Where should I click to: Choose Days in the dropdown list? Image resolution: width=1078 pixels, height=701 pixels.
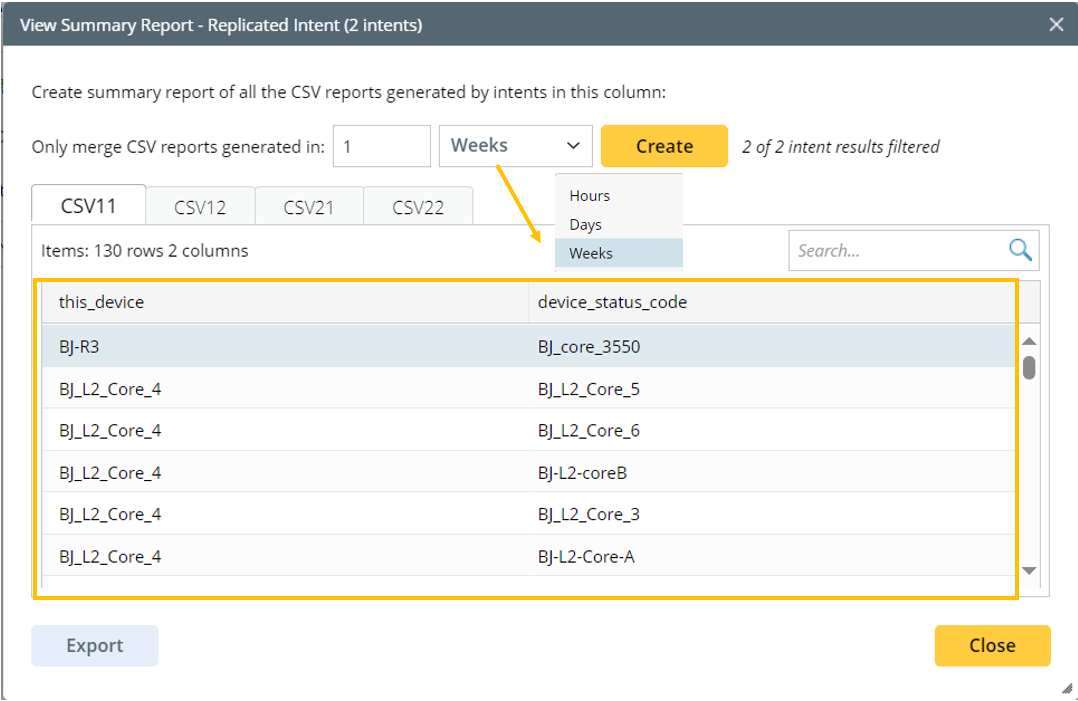[x=585, y=225]
